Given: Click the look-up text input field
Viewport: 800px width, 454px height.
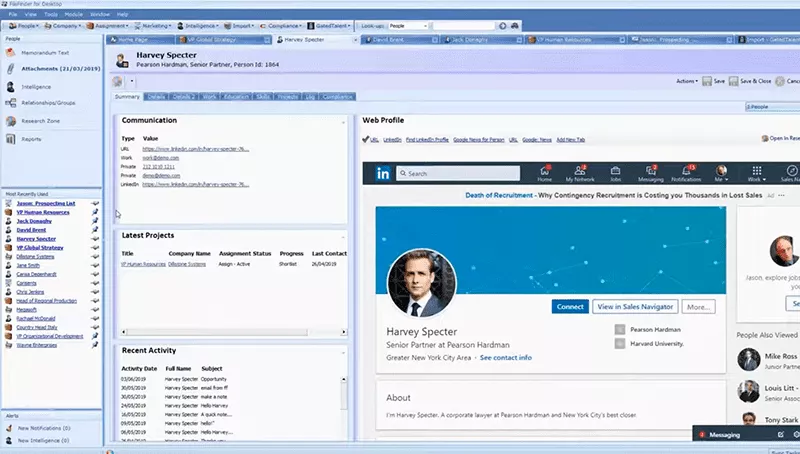Looking at the screenshot, I should click(463, 26).
